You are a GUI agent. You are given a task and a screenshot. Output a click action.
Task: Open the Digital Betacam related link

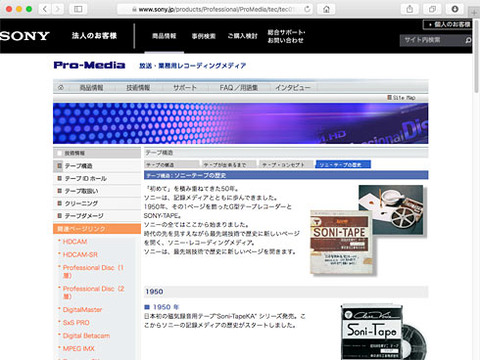click(86, 336)
